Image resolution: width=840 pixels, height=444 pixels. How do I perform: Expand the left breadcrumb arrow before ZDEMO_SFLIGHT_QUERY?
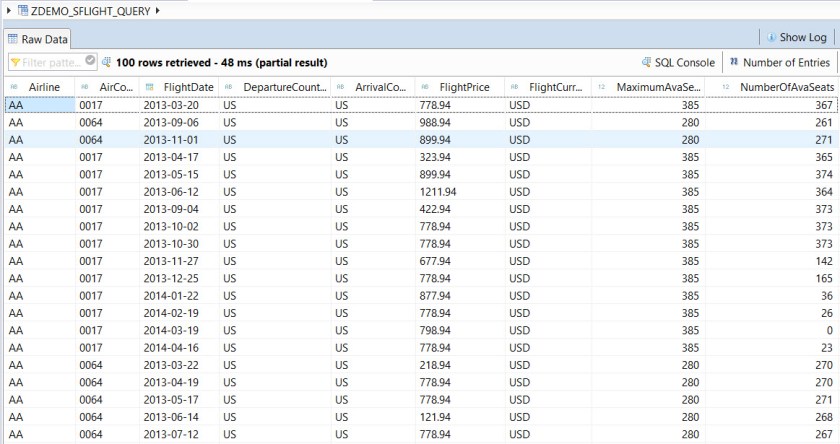click(8, 10)
